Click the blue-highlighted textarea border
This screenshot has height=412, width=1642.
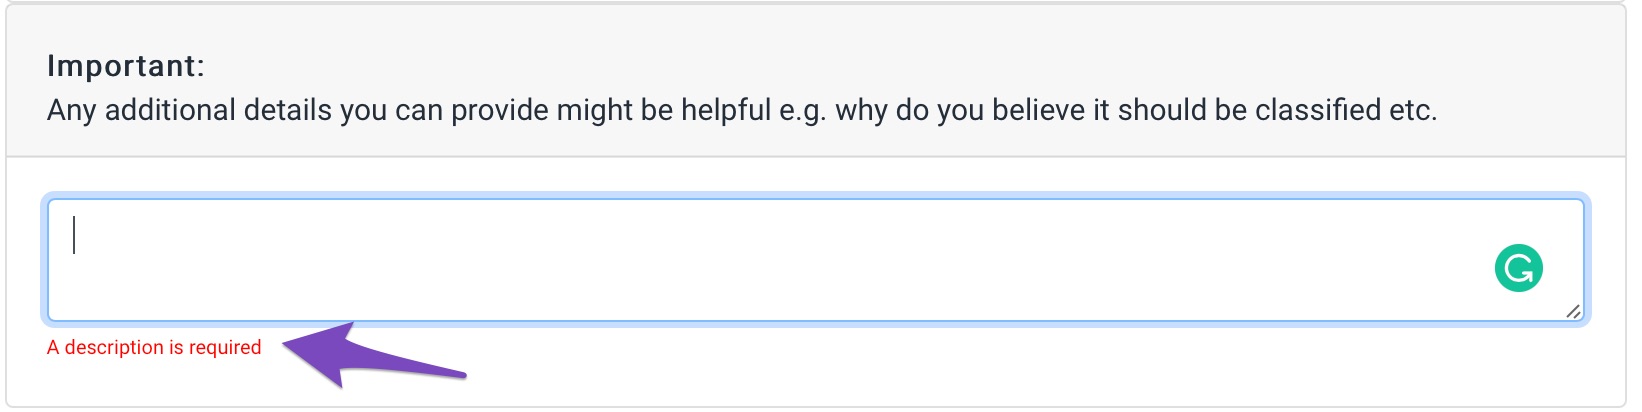click(816, 200)
